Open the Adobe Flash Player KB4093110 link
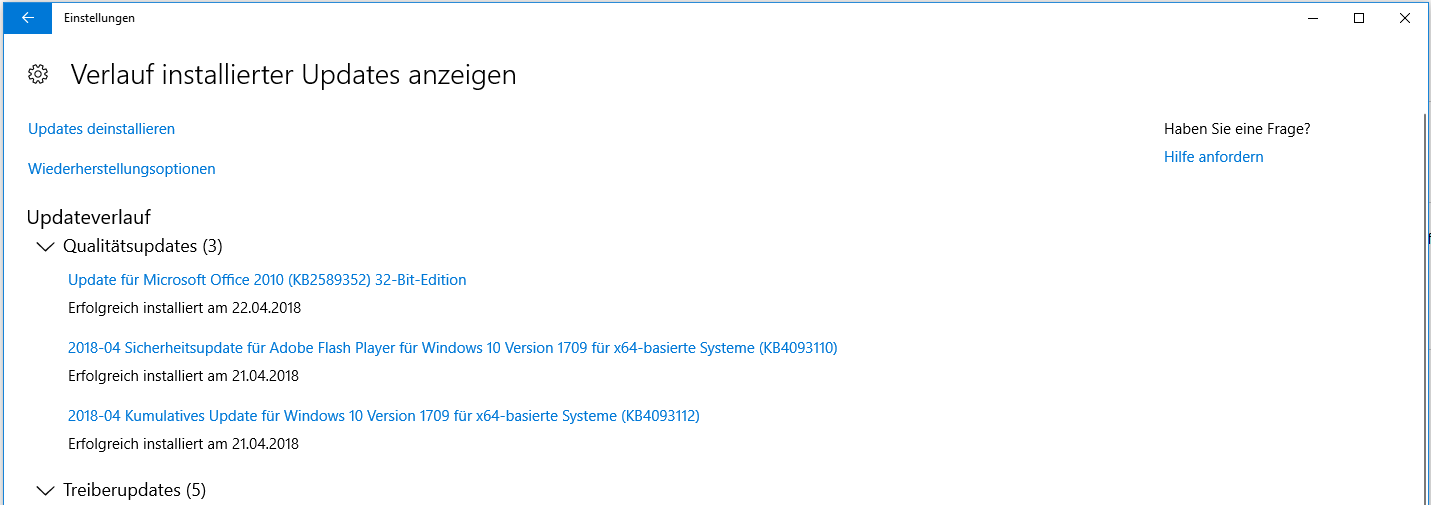The width and height of the screenshot is (1431, 505). pos(452,348)
